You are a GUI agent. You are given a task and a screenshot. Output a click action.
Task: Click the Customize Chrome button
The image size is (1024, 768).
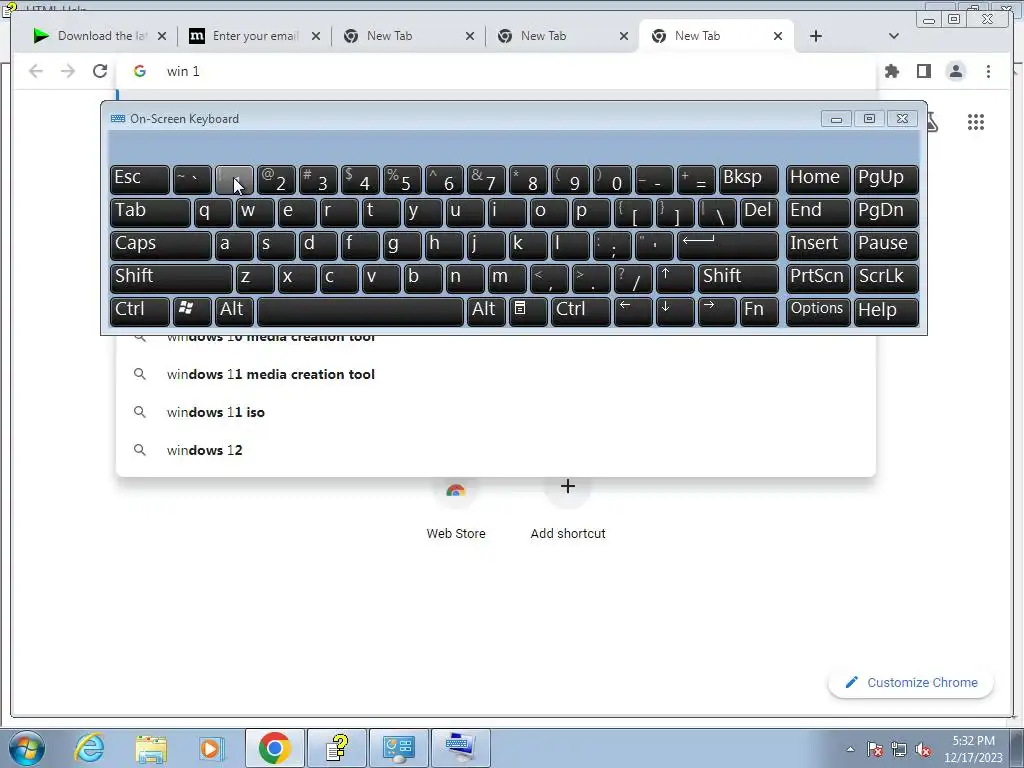coord(911,682)
